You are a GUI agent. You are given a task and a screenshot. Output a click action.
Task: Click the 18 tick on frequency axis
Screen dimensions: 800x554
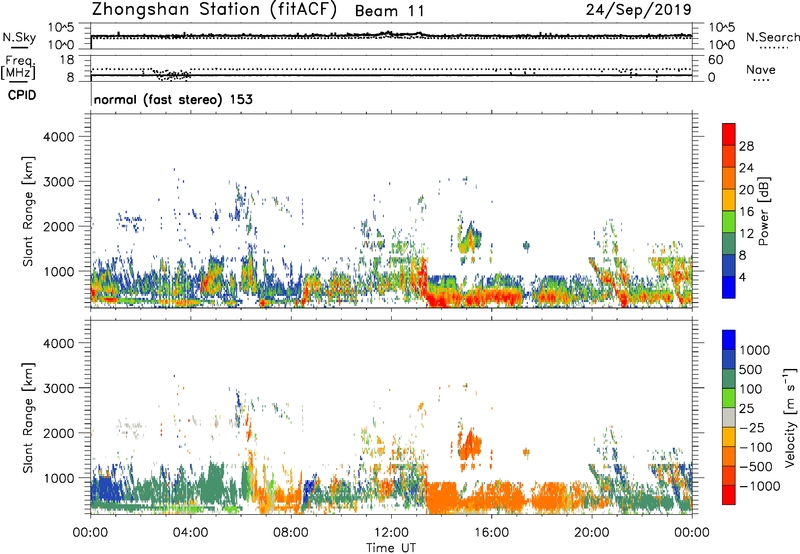click(67, 60)
